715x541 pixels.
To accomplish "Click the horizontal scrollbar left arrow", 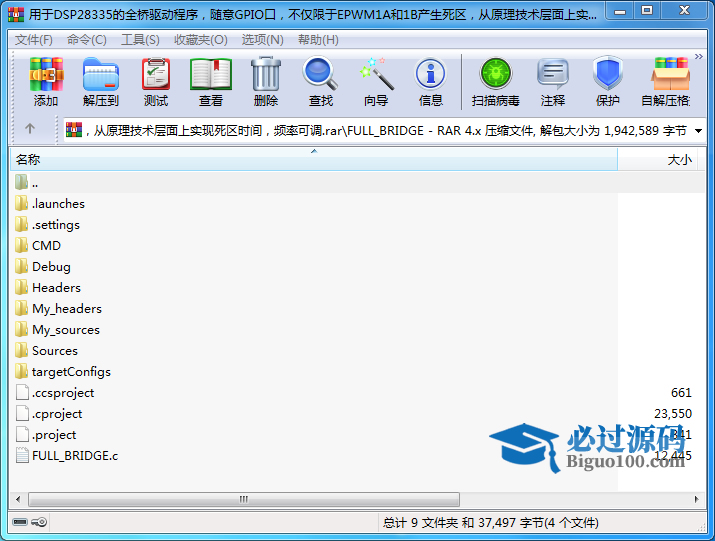I will (18, 499).
